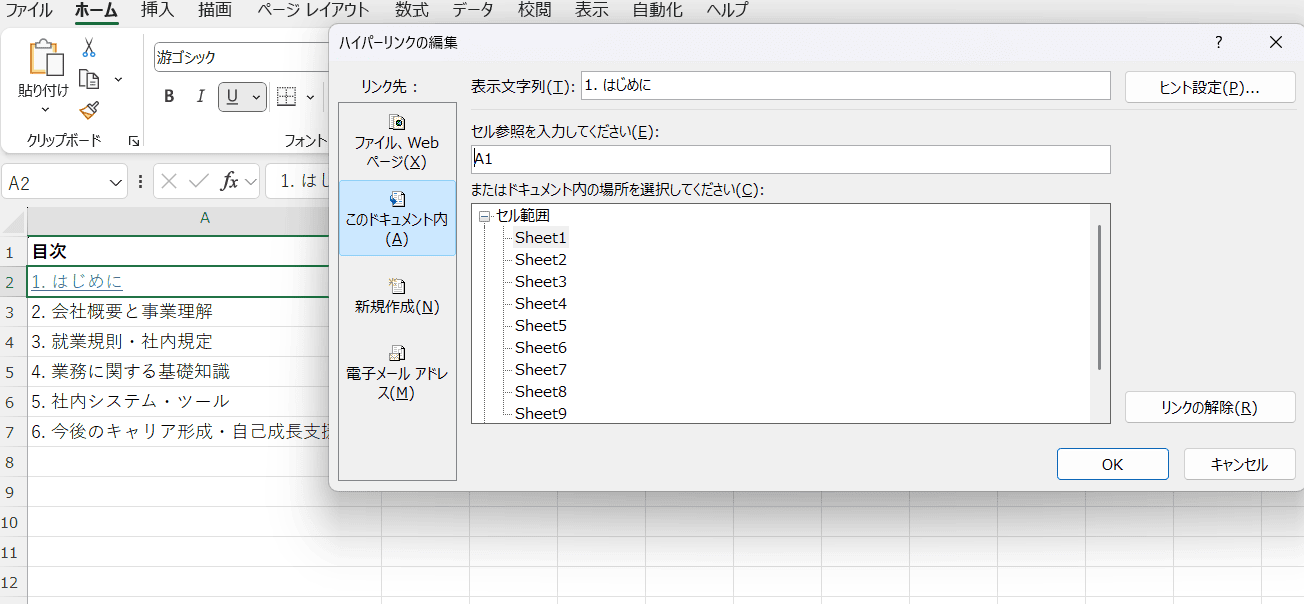Click the ヒント設定 button
The height and width of the screenshot is (604, 1304).
(x=1209, y=87)
